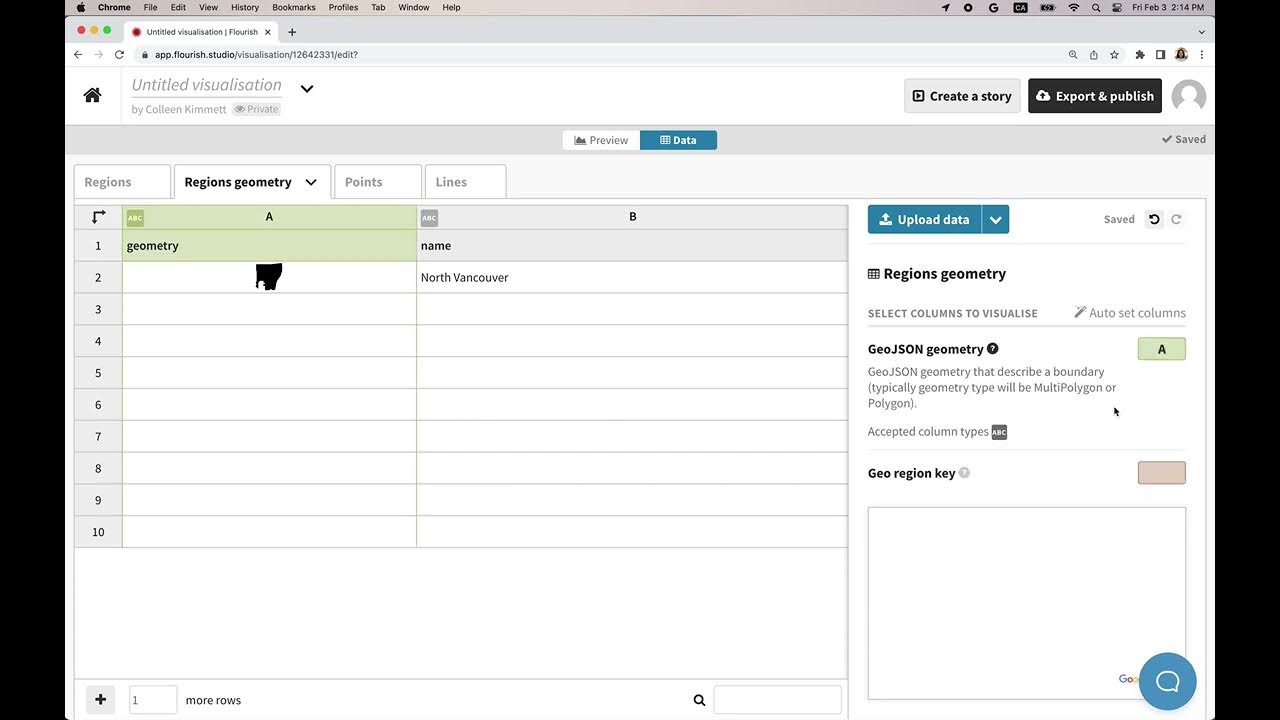The height and width of the screenshot is (720, 1280).
Task: Switch to Preview view
Action: tap(601, 140)
